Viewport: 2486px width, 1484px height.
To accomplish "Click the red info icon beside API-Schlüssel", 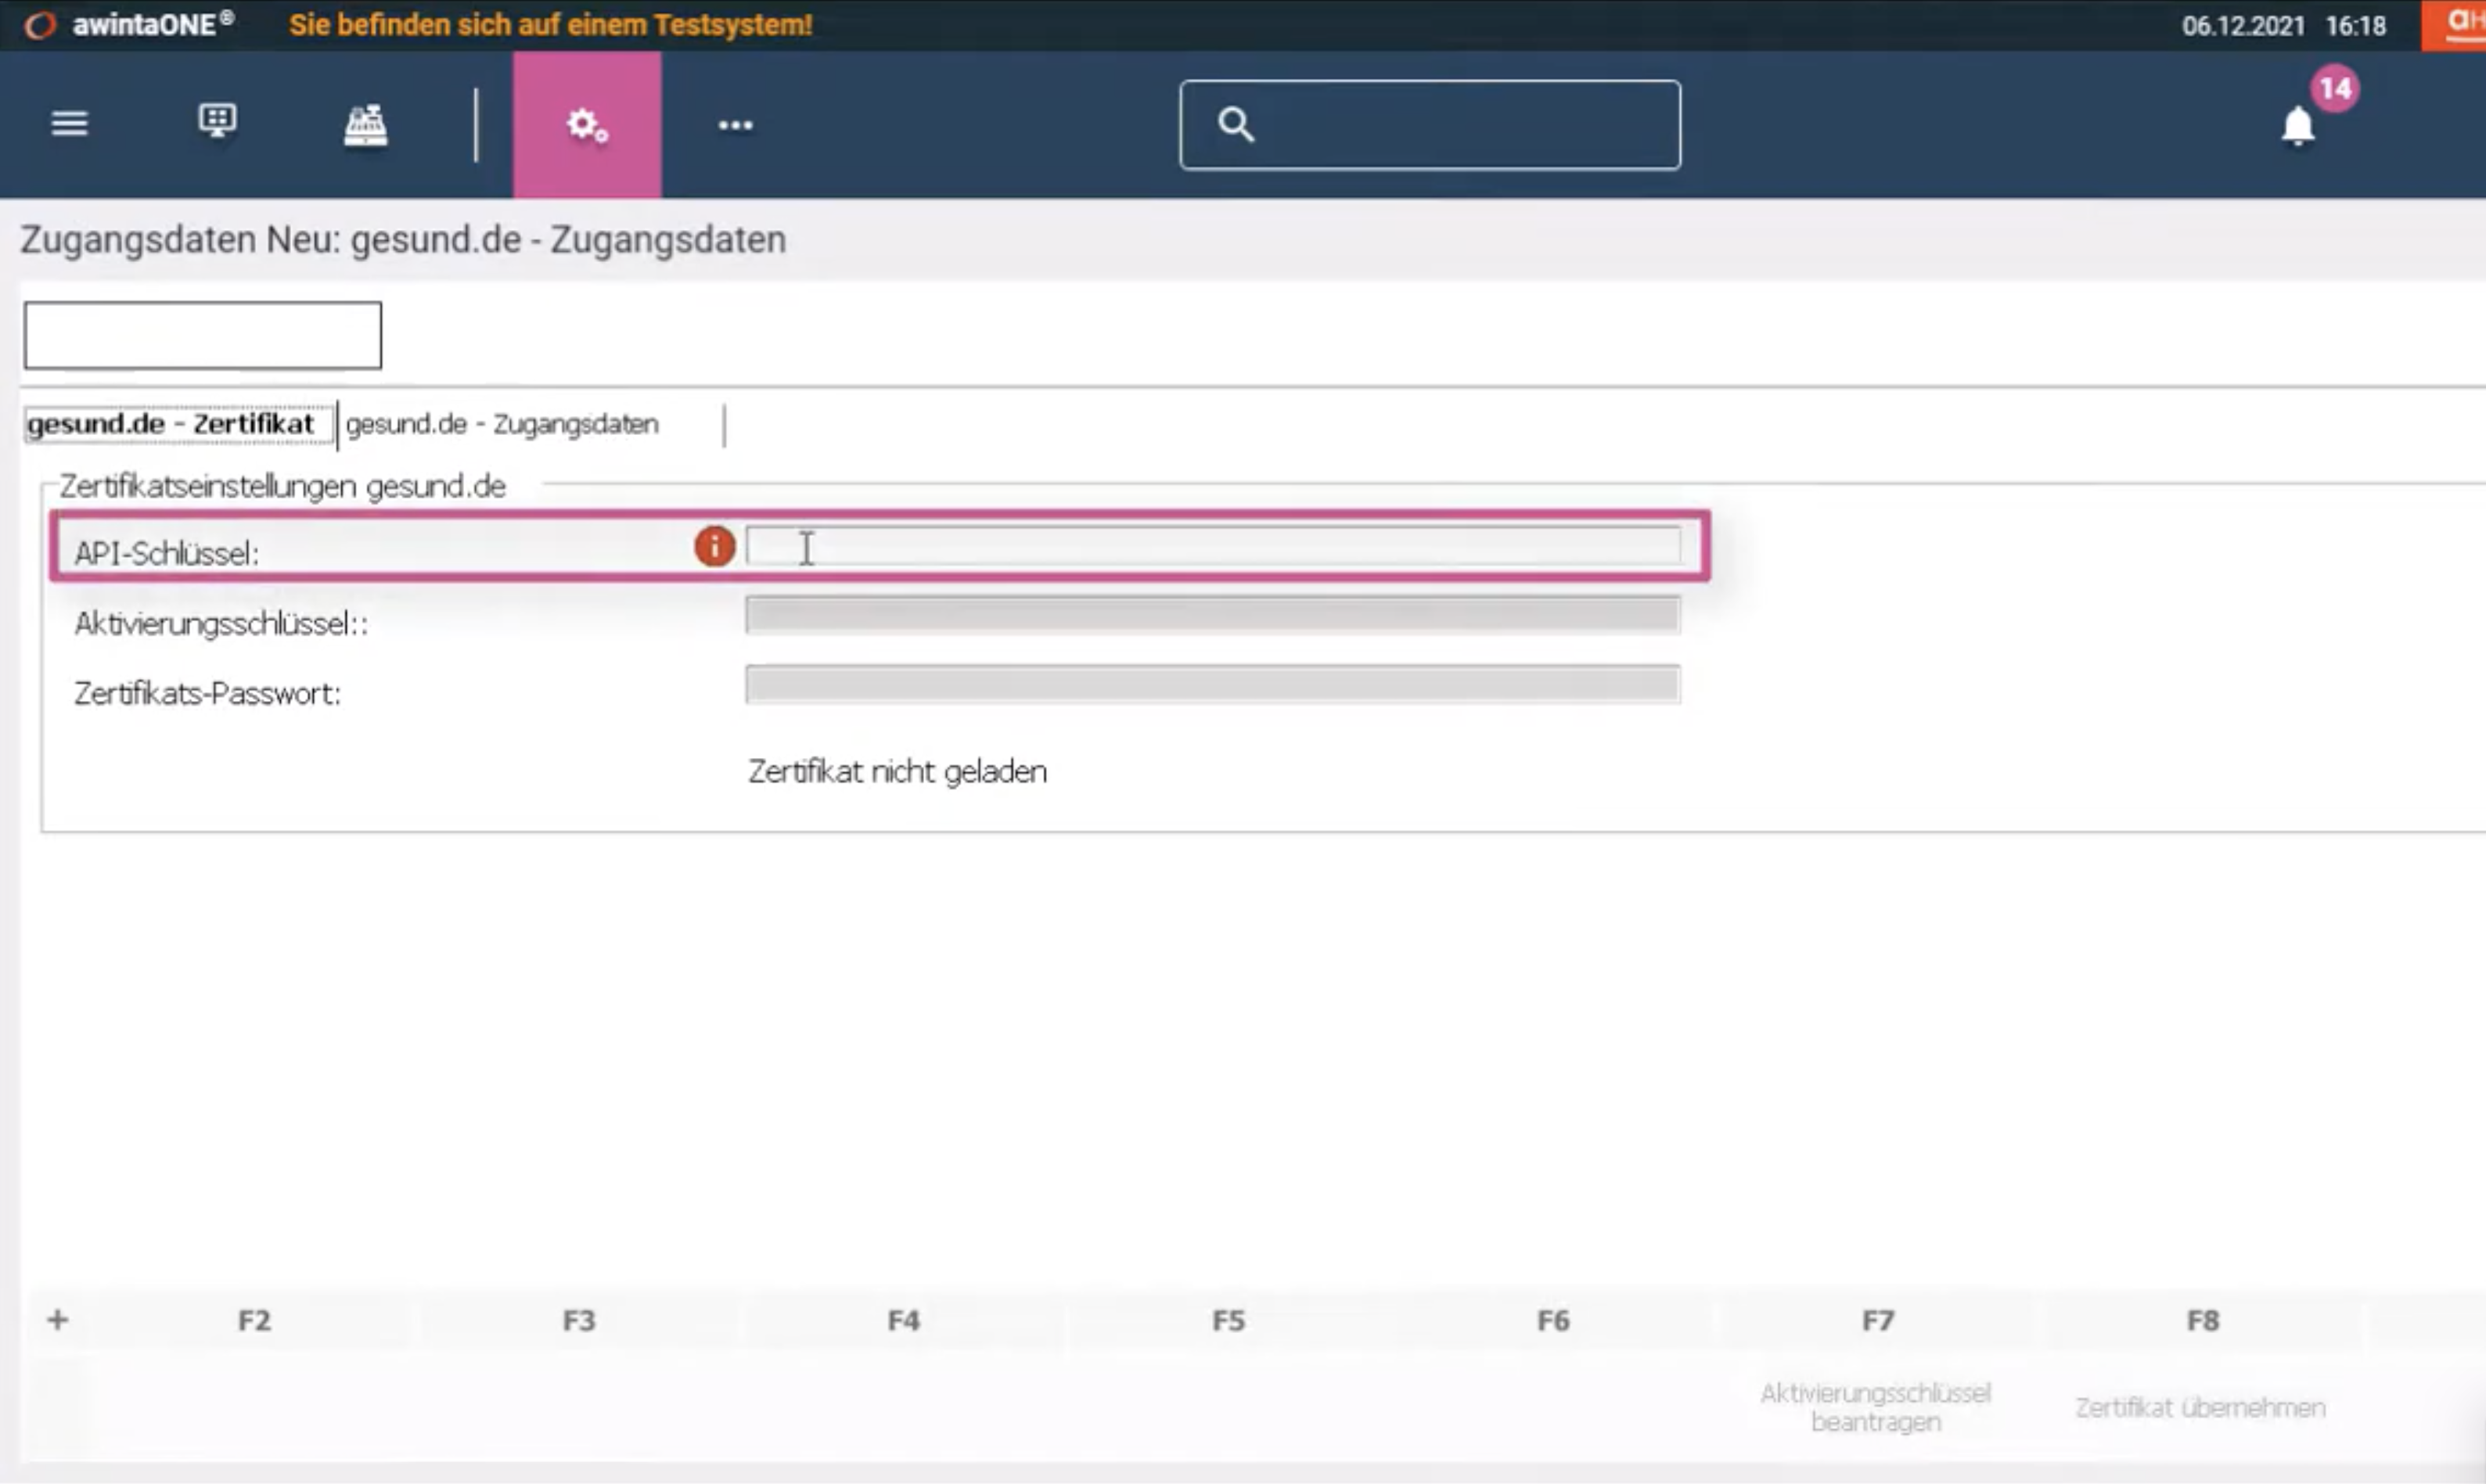I will (x=714, y=547).
